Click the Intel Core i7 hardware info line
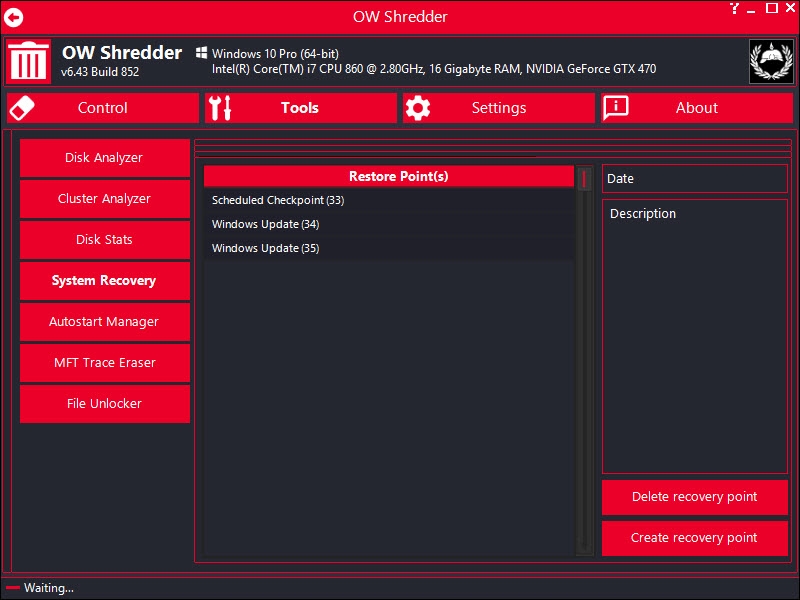The height and width of the screenshot is (600, 800). [434, 69]
